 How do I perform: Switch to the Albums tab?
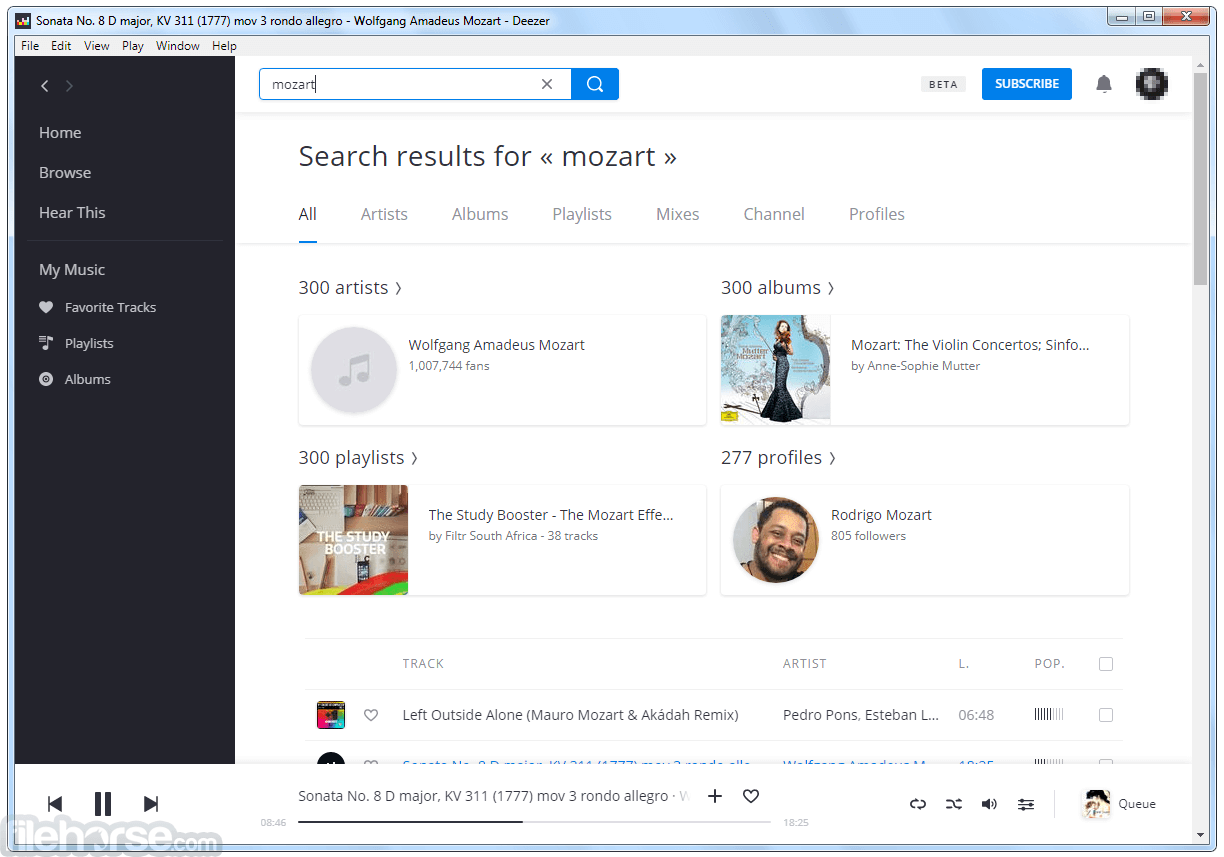coord(480,214)
